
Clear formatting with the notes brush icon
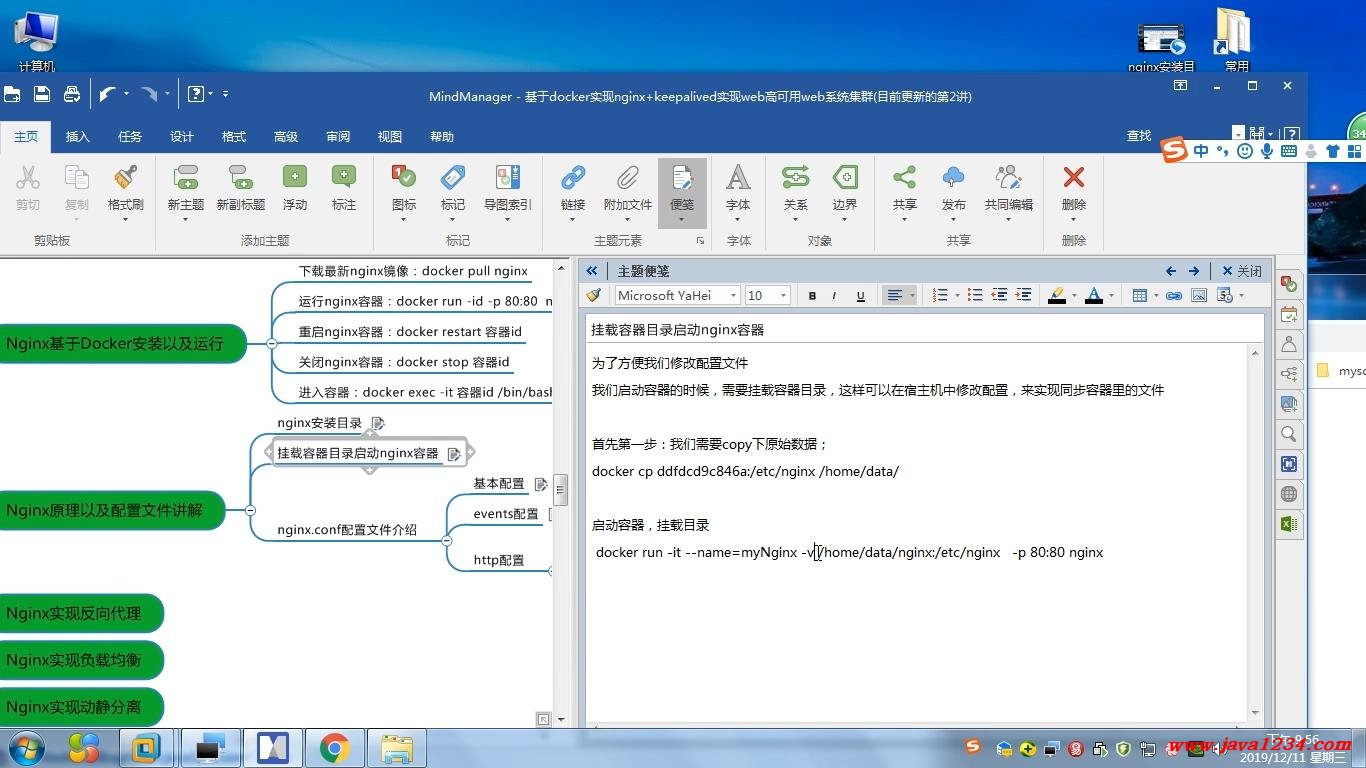594,295
